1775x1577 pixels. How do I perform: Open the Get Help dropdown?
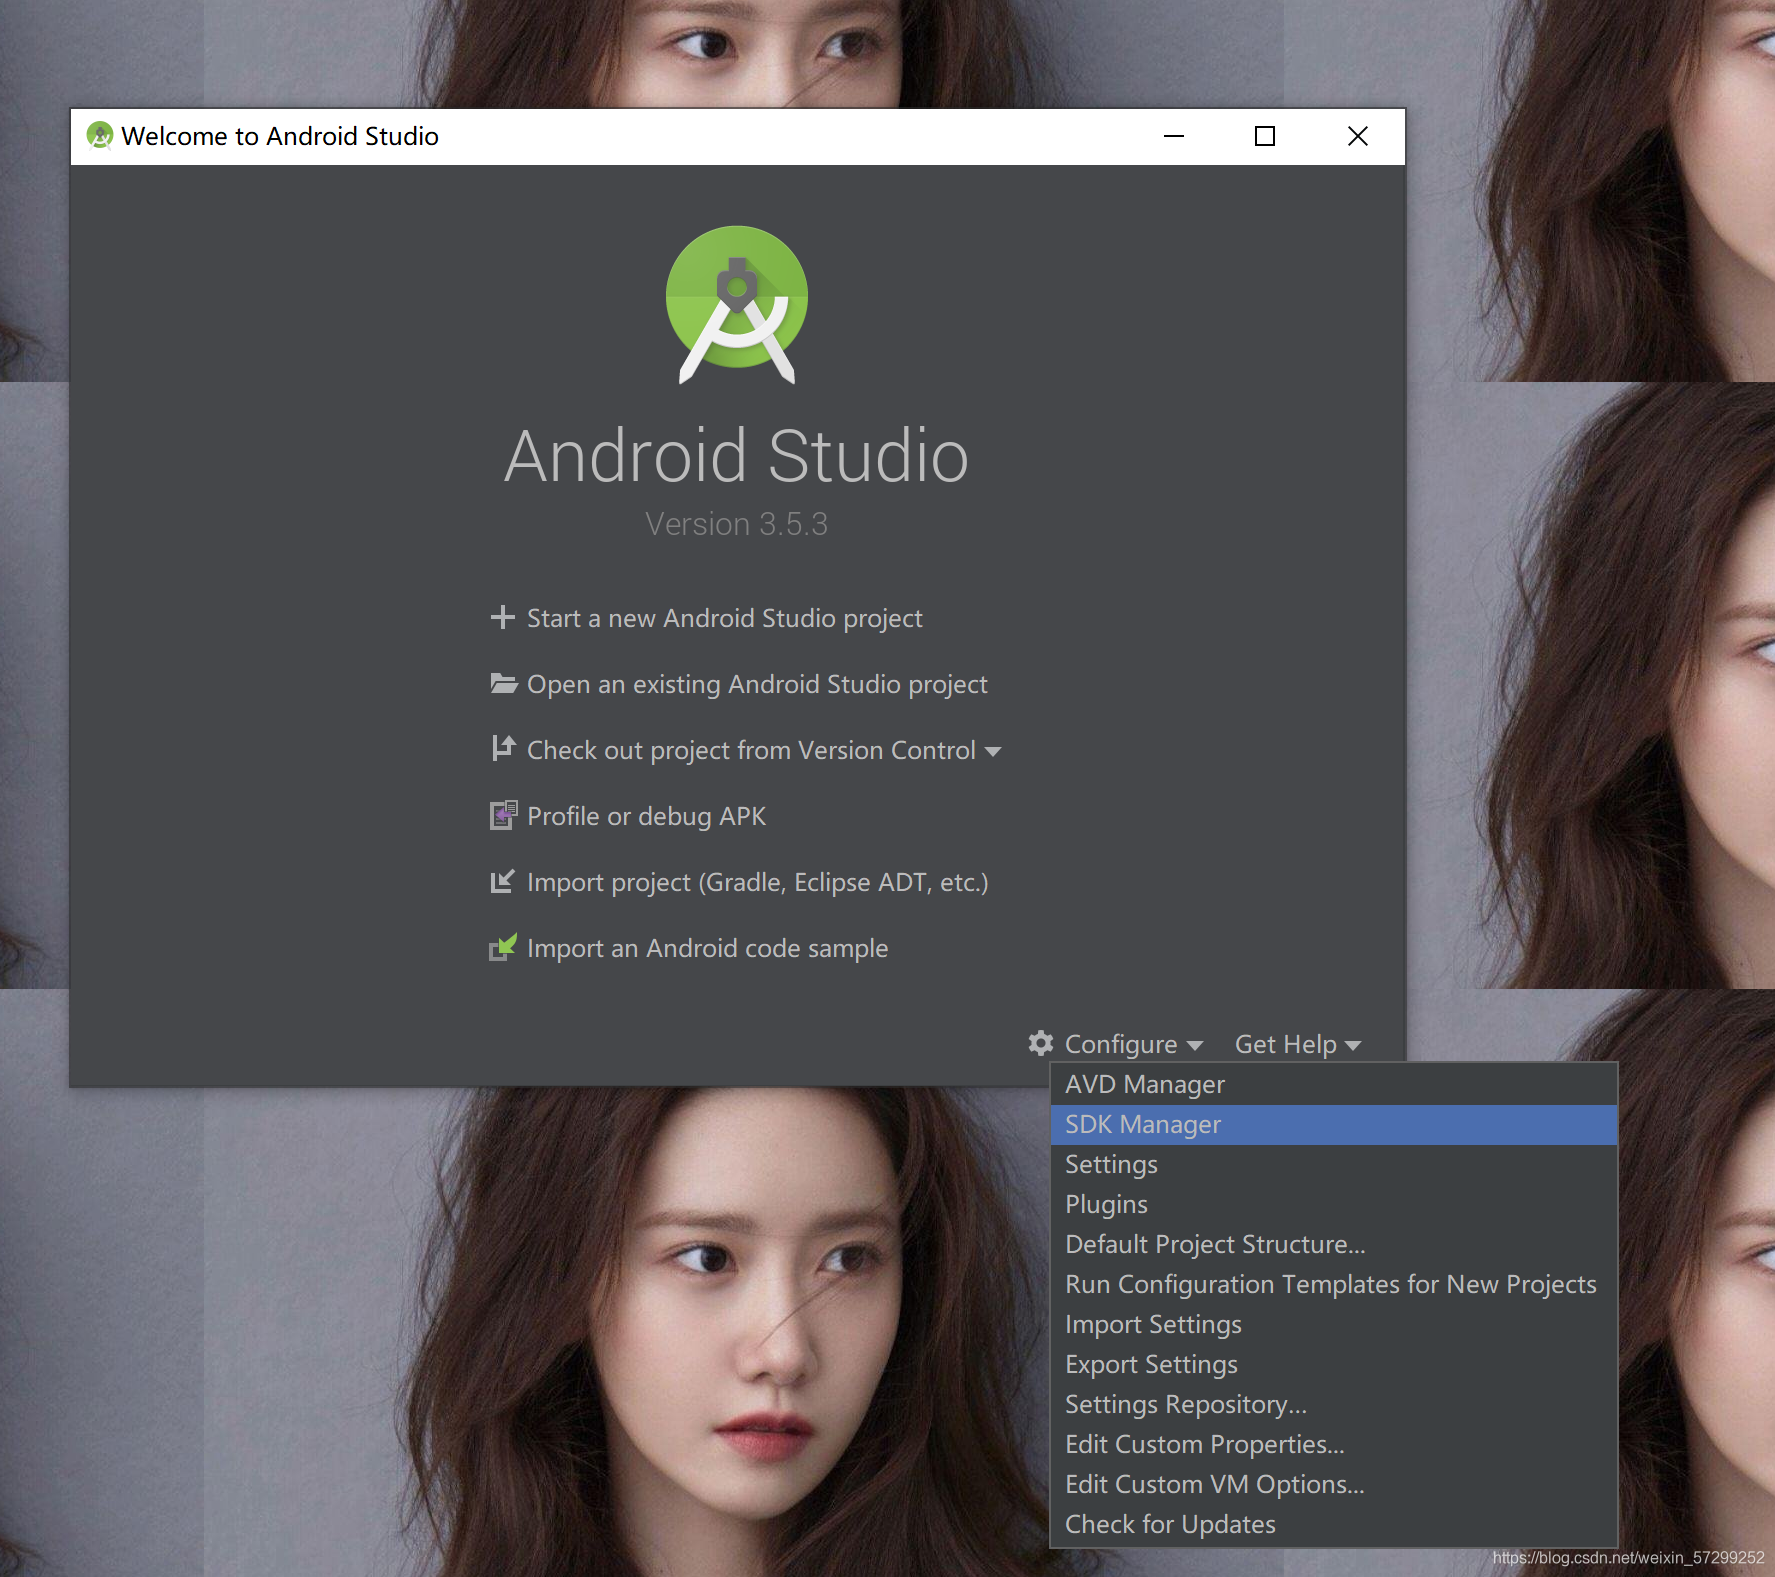pyautogui.click(x=1298, y=1044)
